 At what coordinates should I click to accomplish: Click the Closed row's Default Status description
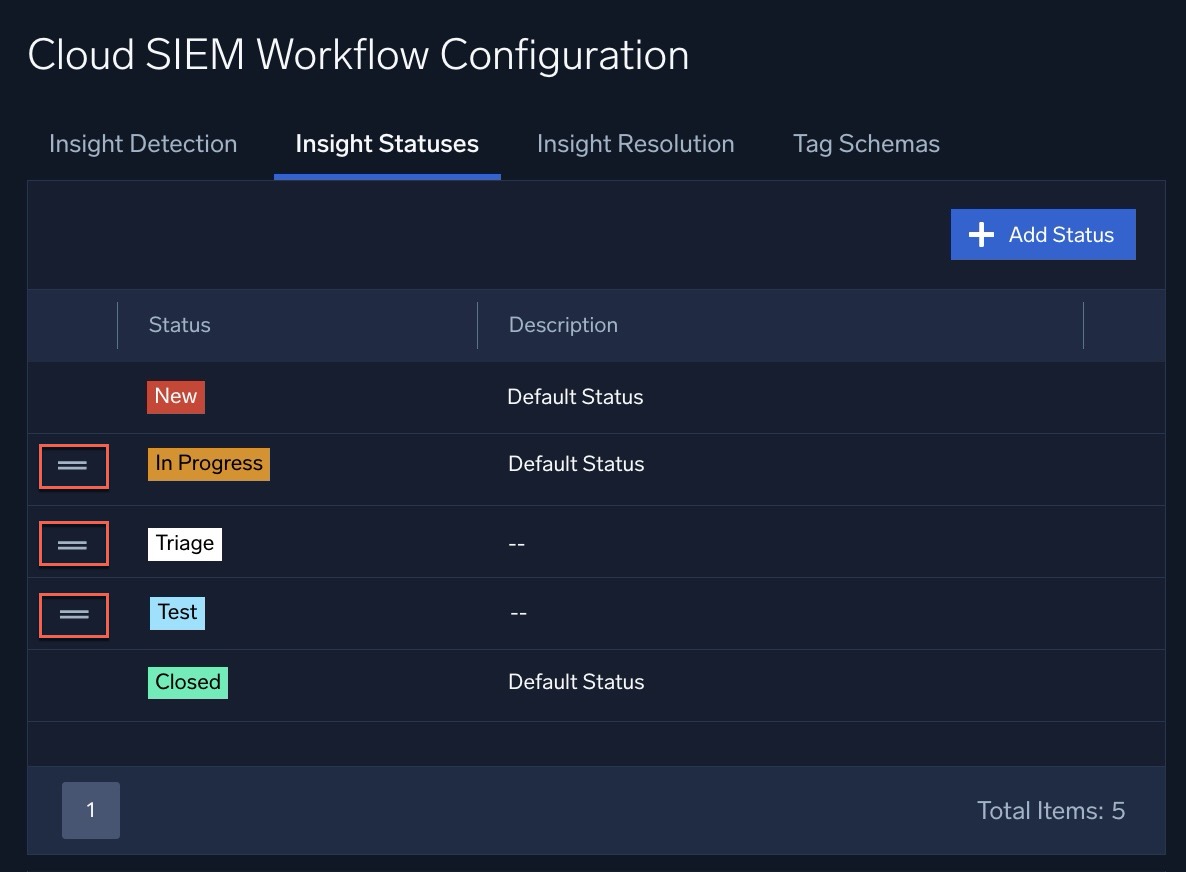576,682
